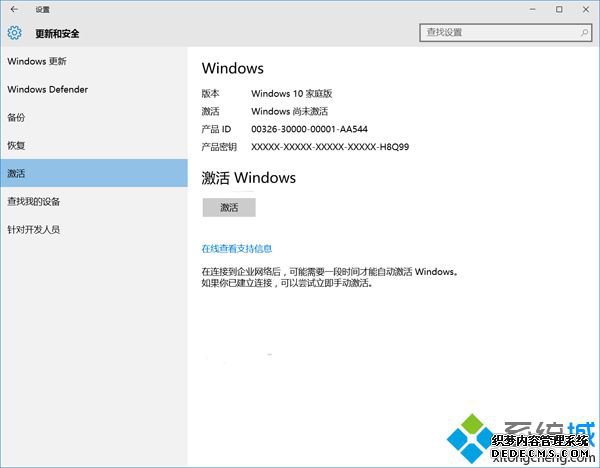
Task: Click the 版本 label
Action: pyautogui.click(x=210, y=93)
